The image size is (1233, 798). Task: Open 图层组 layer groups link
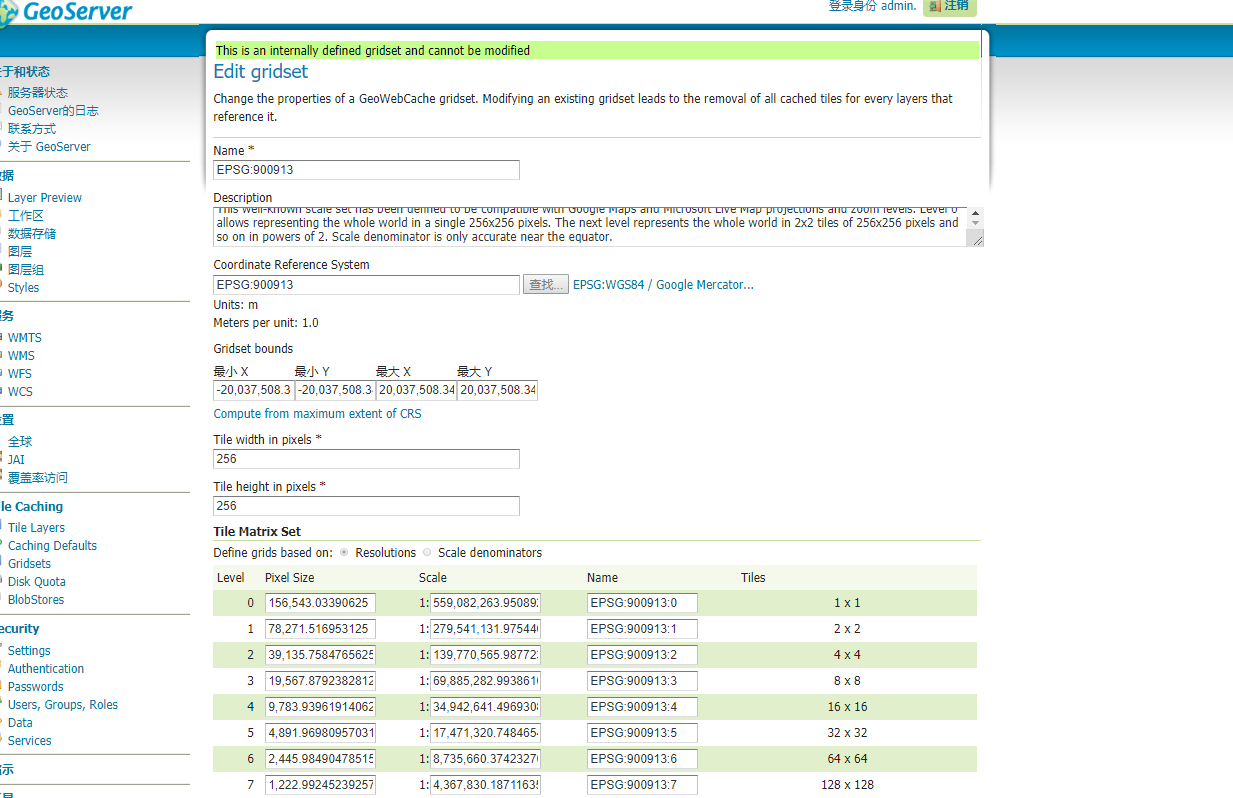click(x=26, y=270)
